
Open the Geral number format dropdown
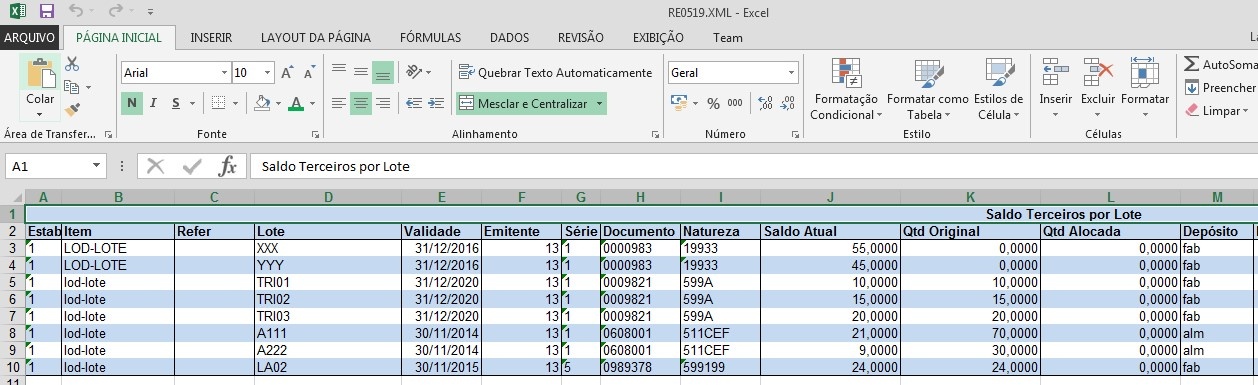(791, 73)
